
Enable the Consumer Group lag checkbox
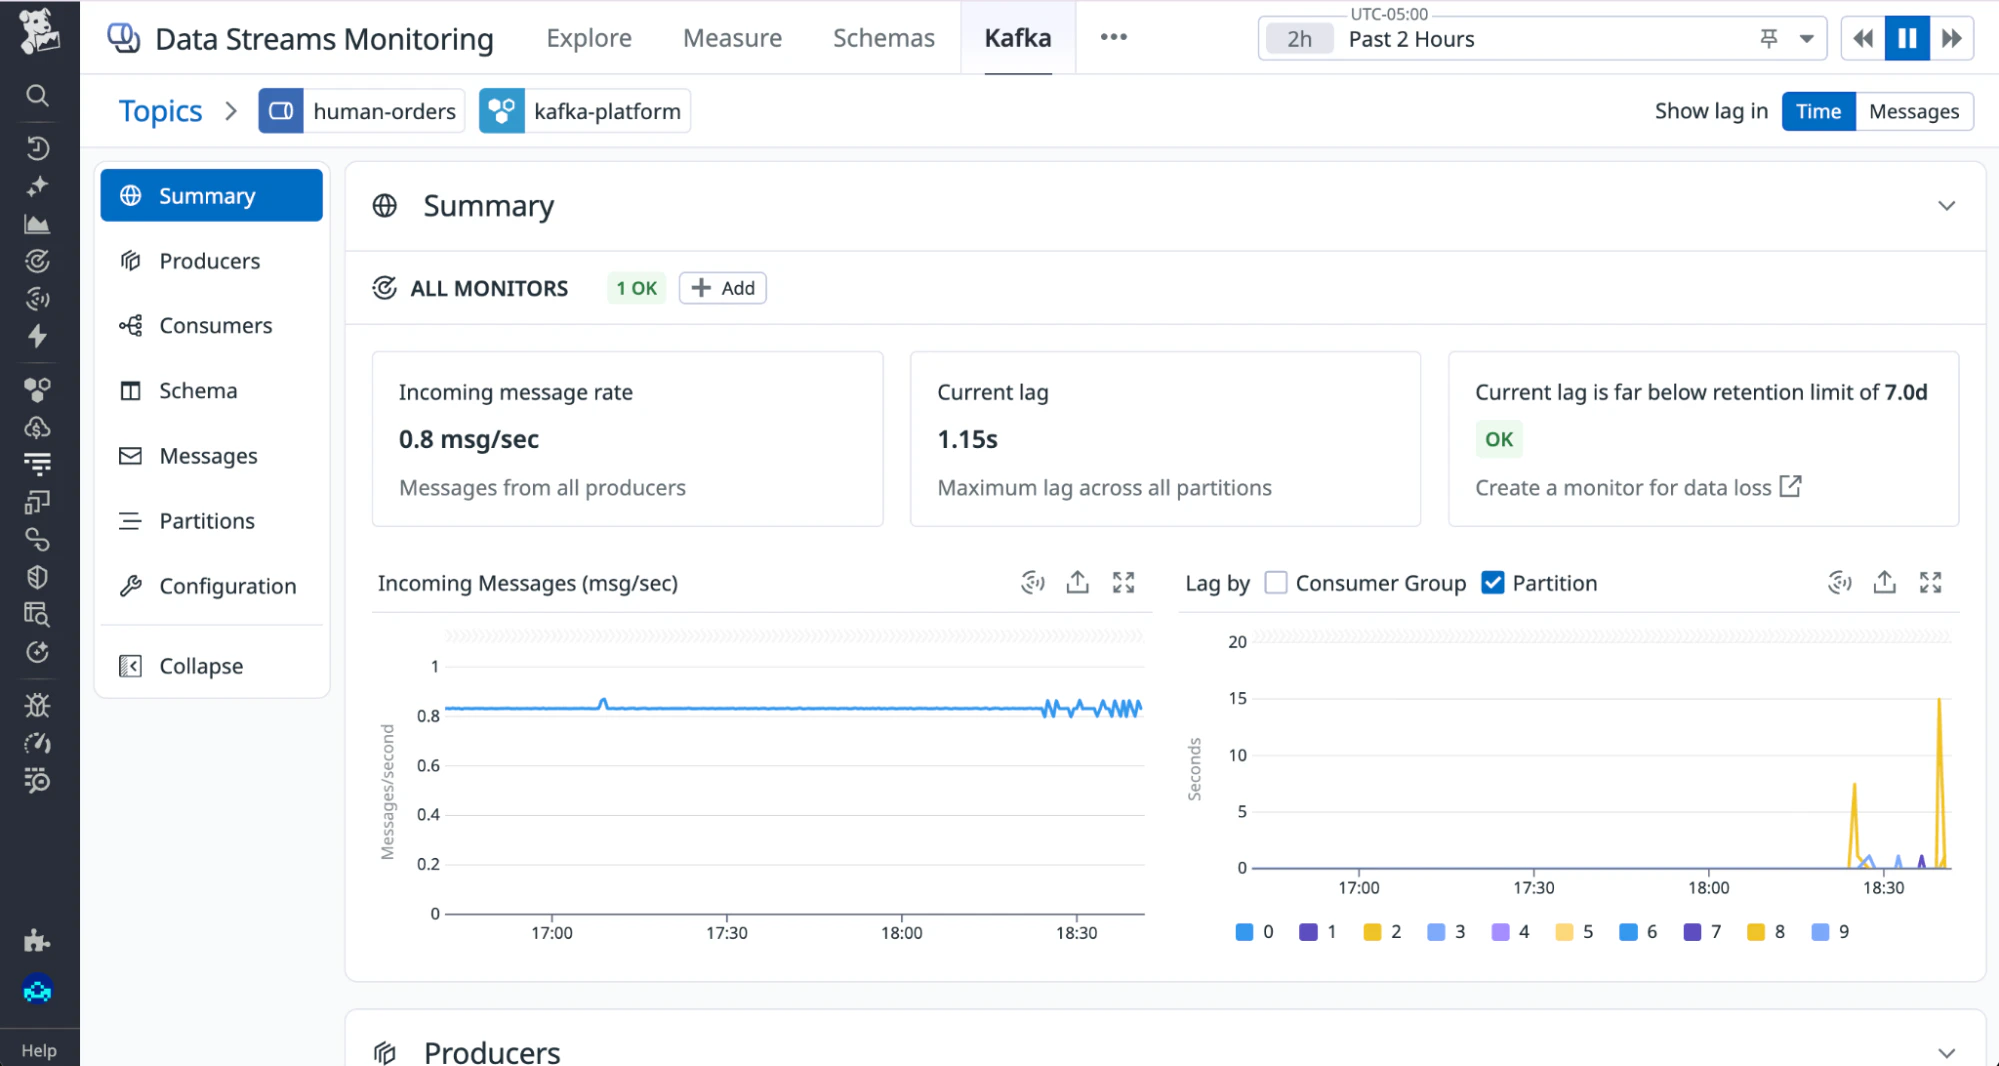pos(1276,583)
